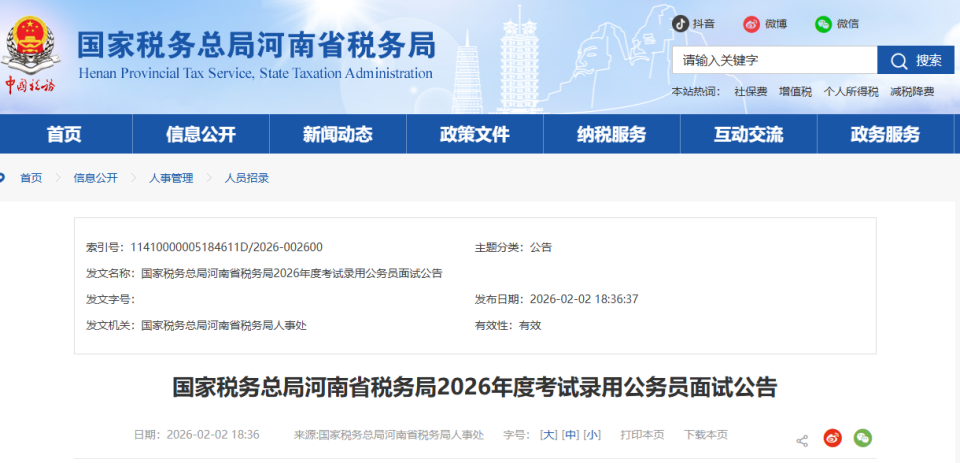This screenshot has width=960, height=463.
Task: Click hot keyword 增值税
Action: point(795,92)
